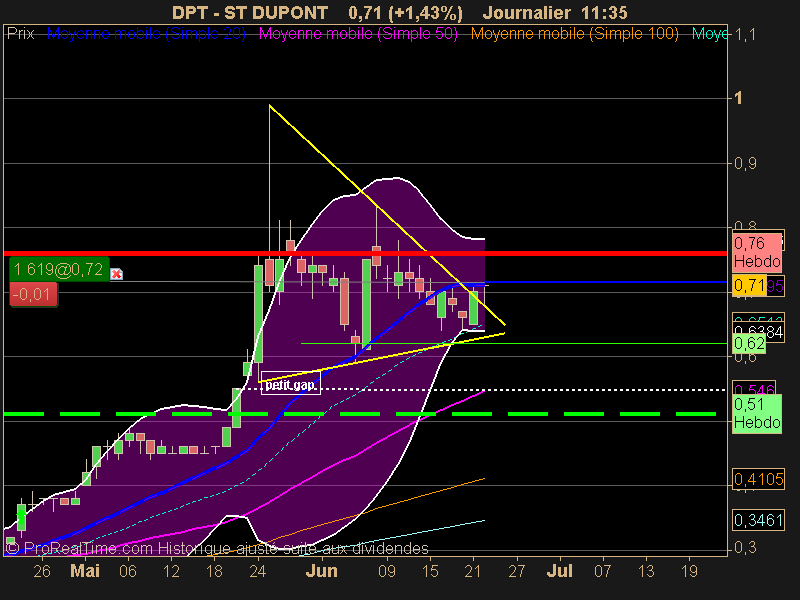800x600 pixels.
Task: Click the "Jul" month label on time axis
Action: tap(560, 570)
